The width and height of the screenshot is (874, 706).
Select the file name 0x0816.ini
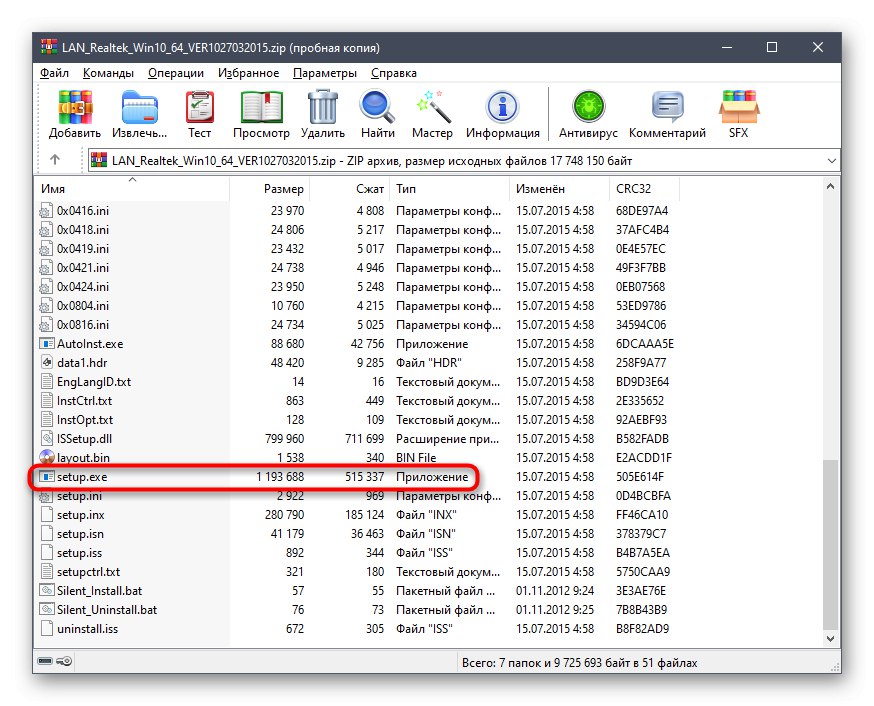point(83,324)
